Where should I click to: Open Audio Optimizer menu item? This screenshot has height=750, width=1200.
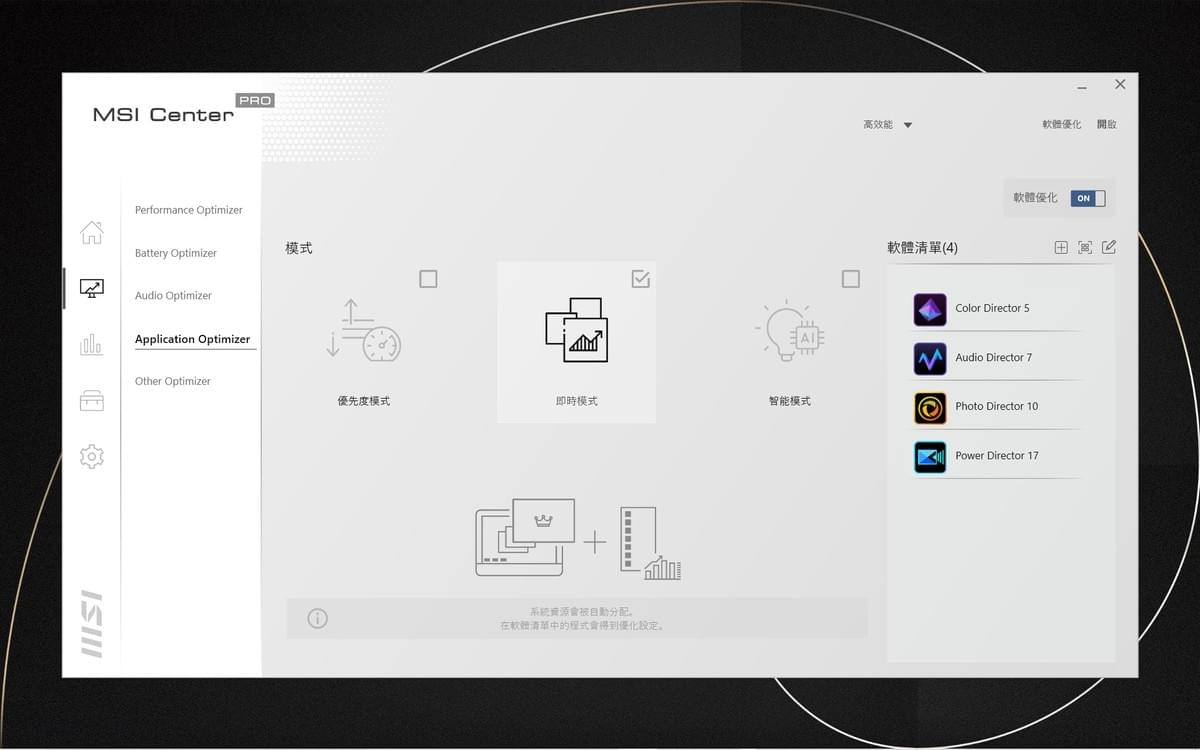click(173, 295)
